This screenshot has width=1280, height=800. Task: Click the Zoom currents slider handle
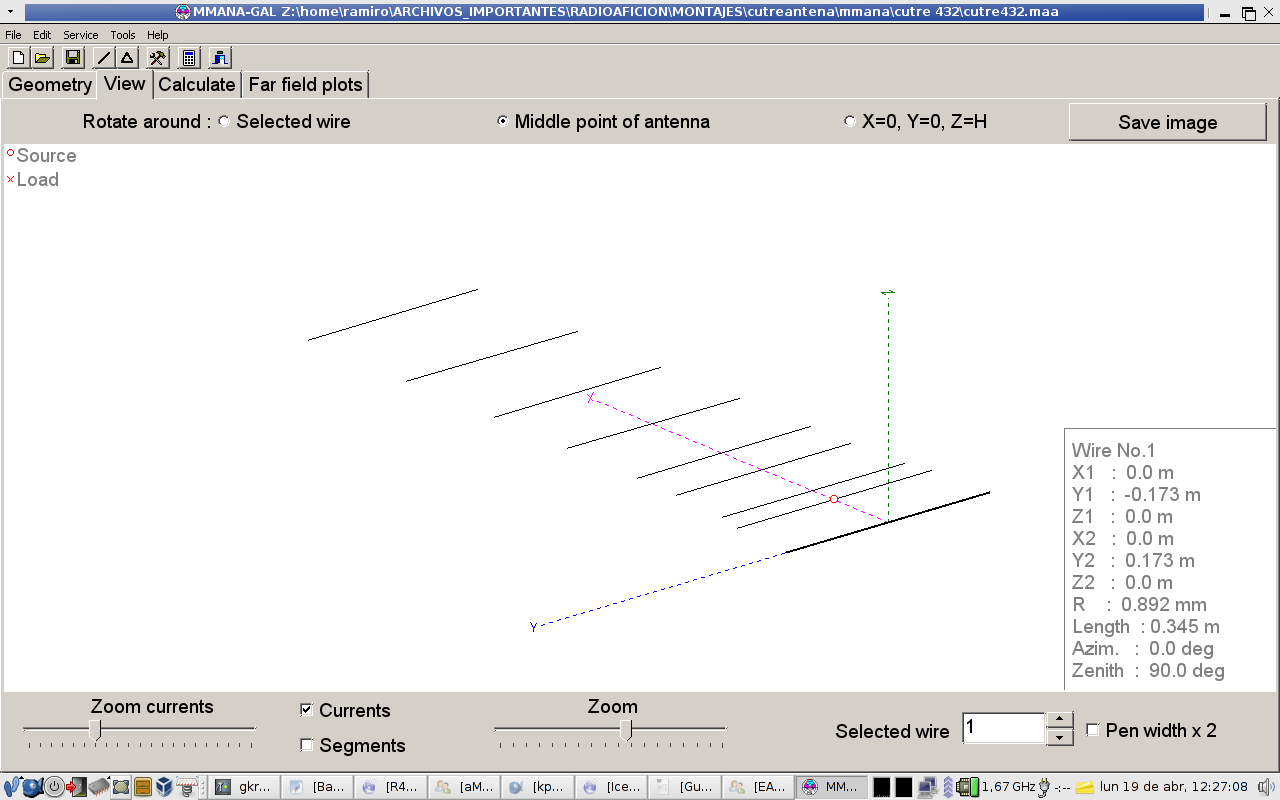tap(95, 731)
